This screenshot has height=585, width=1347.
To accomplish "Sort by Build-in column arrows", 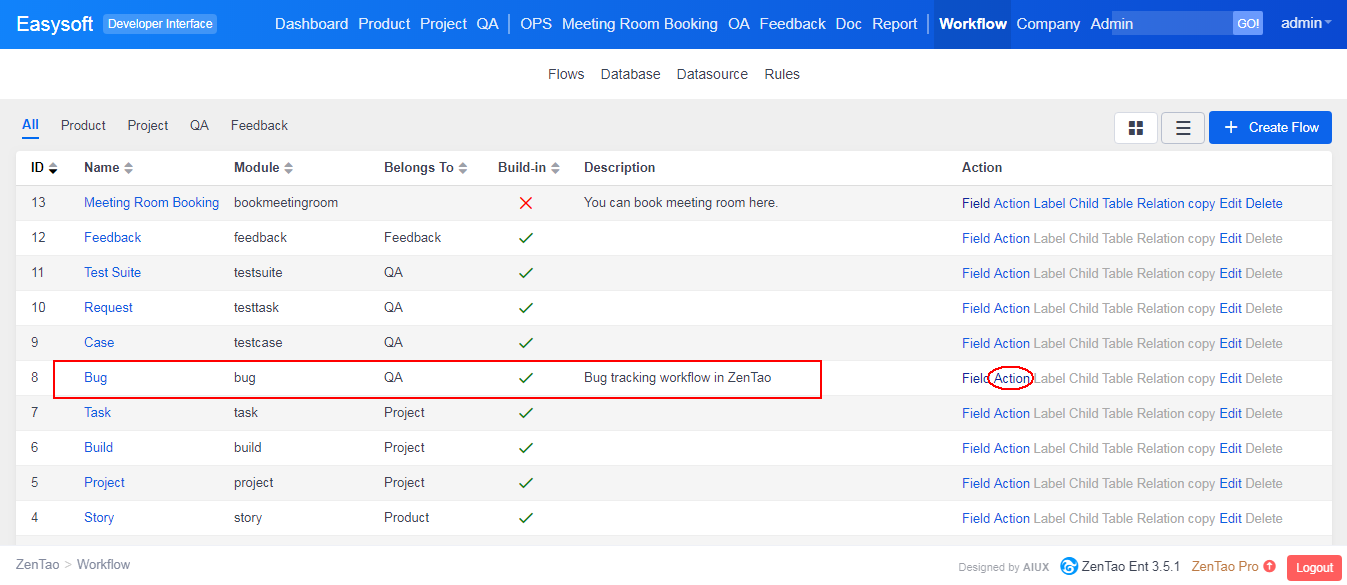I will [555, 168].
